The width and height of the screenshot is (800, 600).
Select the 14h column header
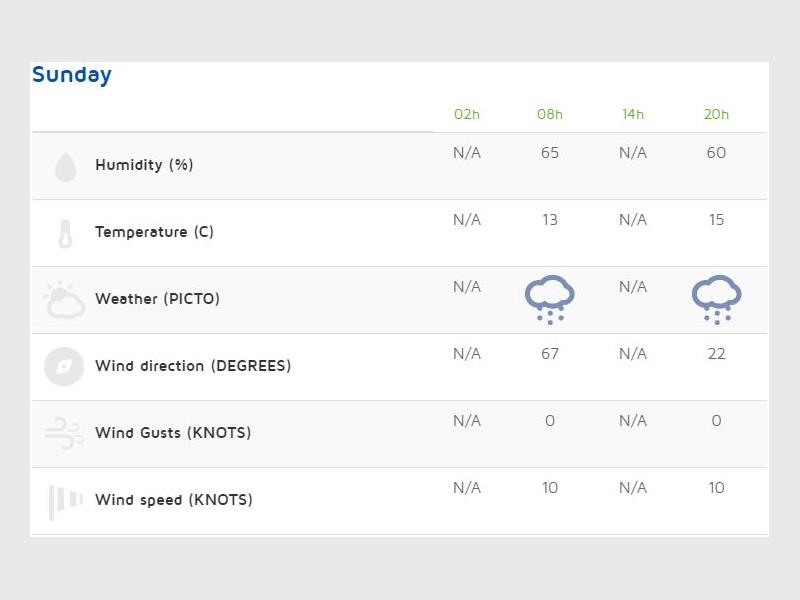click(633, 114)
